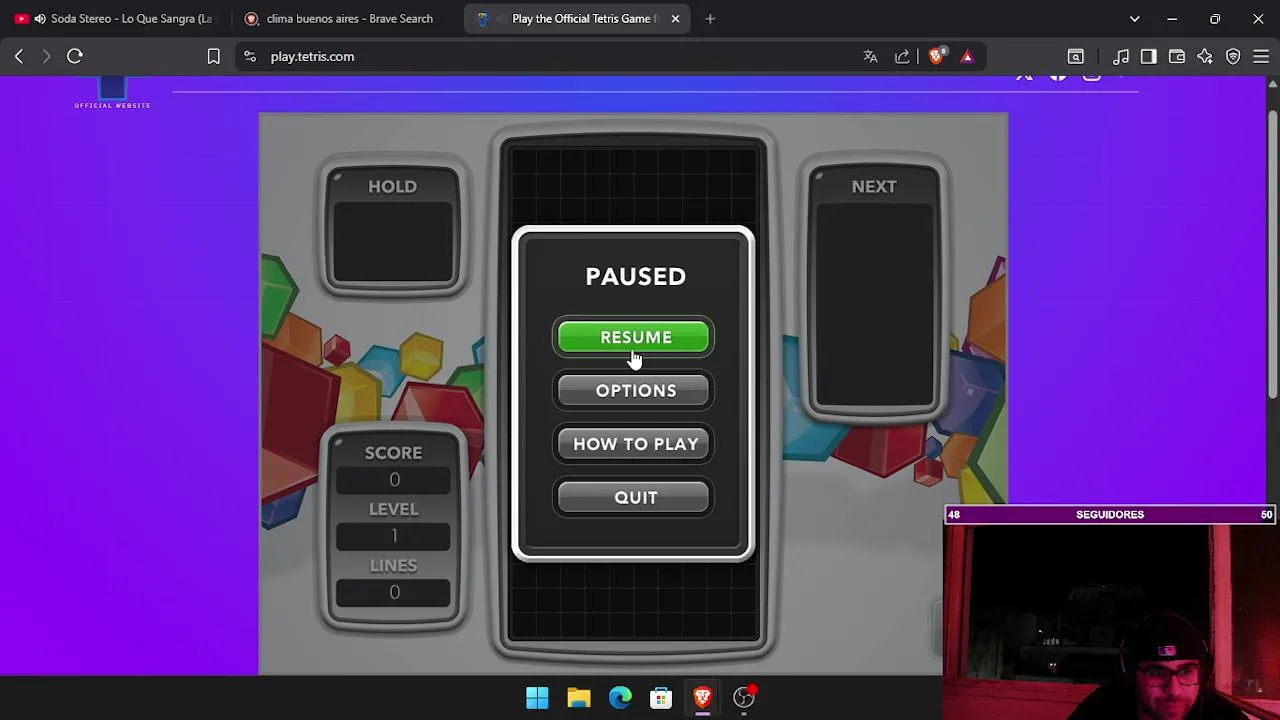This screenshot has height=720, width=1280.
Task: Open the Brave Shields lion icon
Action: point(936,57)
